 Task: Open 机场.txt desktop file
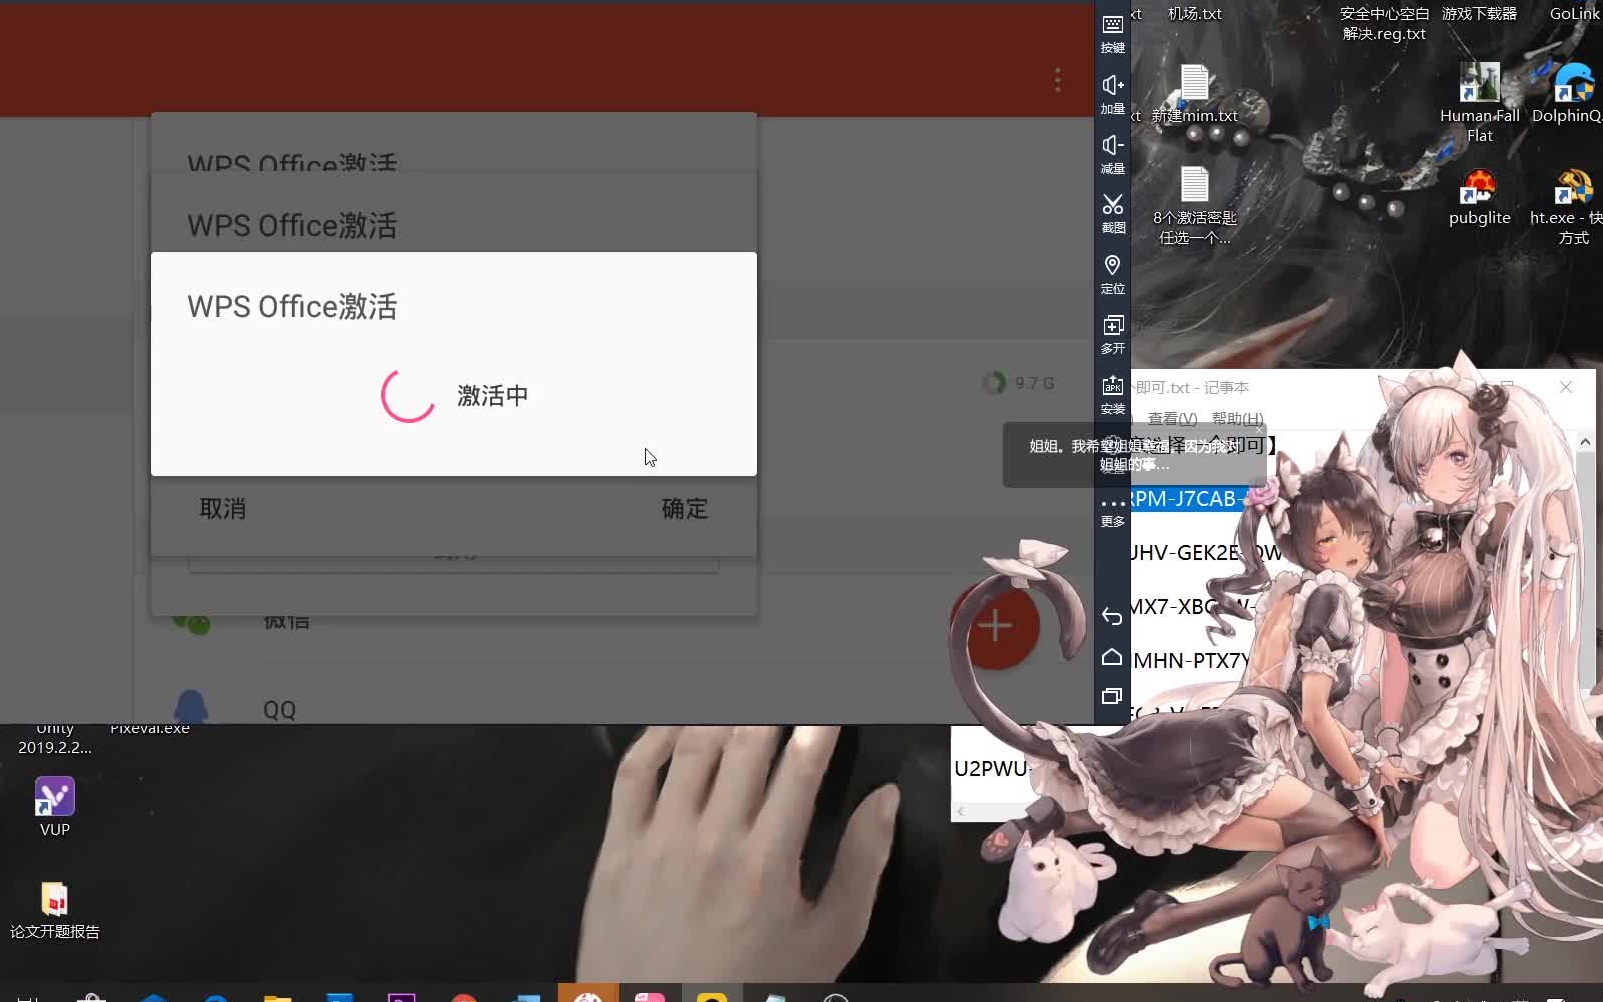[x=1195, y=14]
